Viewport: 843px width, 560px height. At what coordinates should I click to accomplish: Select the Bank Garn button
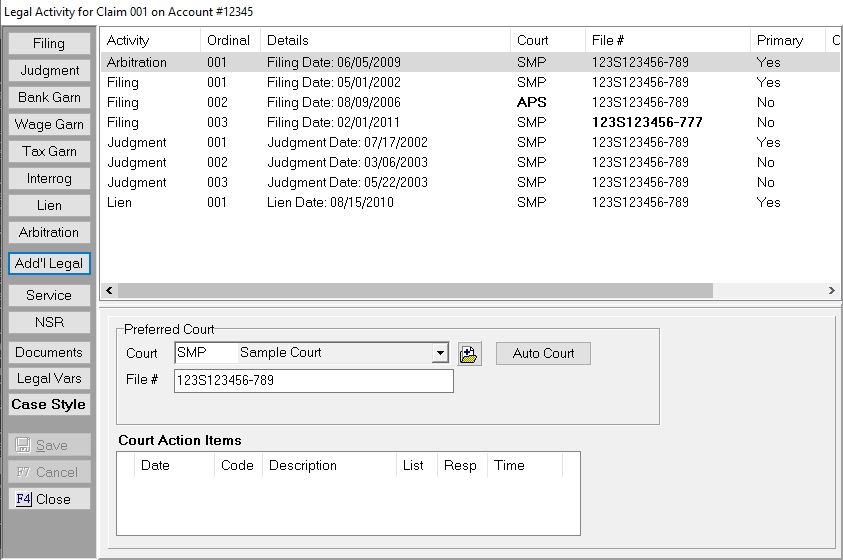pyautogui.click(x=49, y=98)
